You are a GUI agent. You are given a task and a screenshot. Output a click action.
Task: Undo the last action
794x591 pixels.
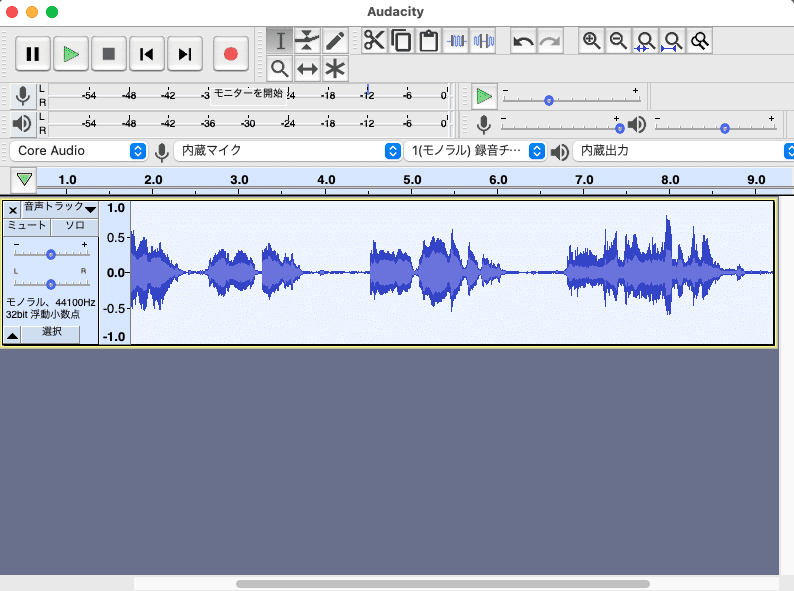523,41
